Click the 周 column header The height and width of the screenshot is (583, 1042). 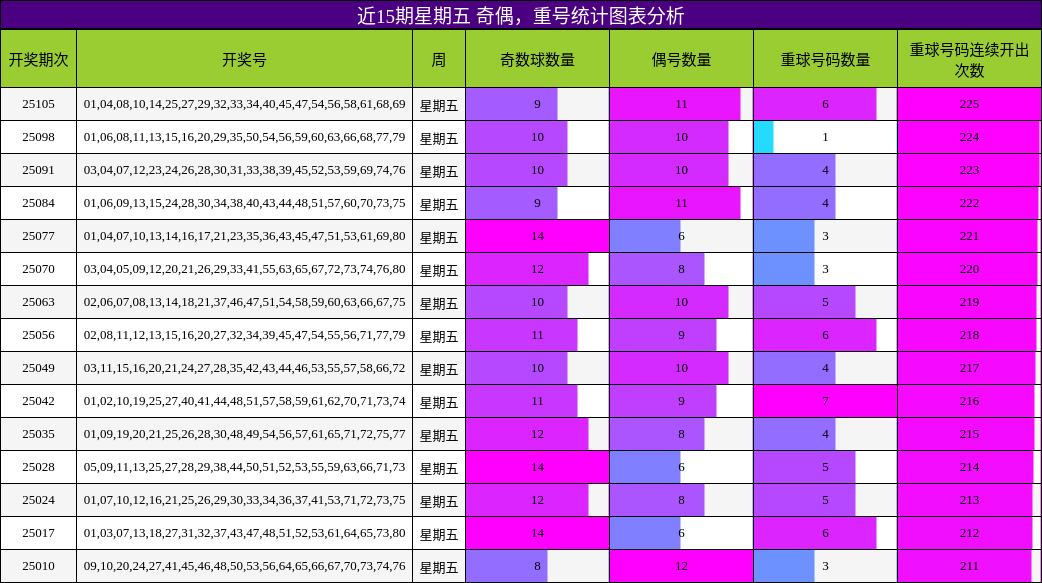tap(437, 60)
